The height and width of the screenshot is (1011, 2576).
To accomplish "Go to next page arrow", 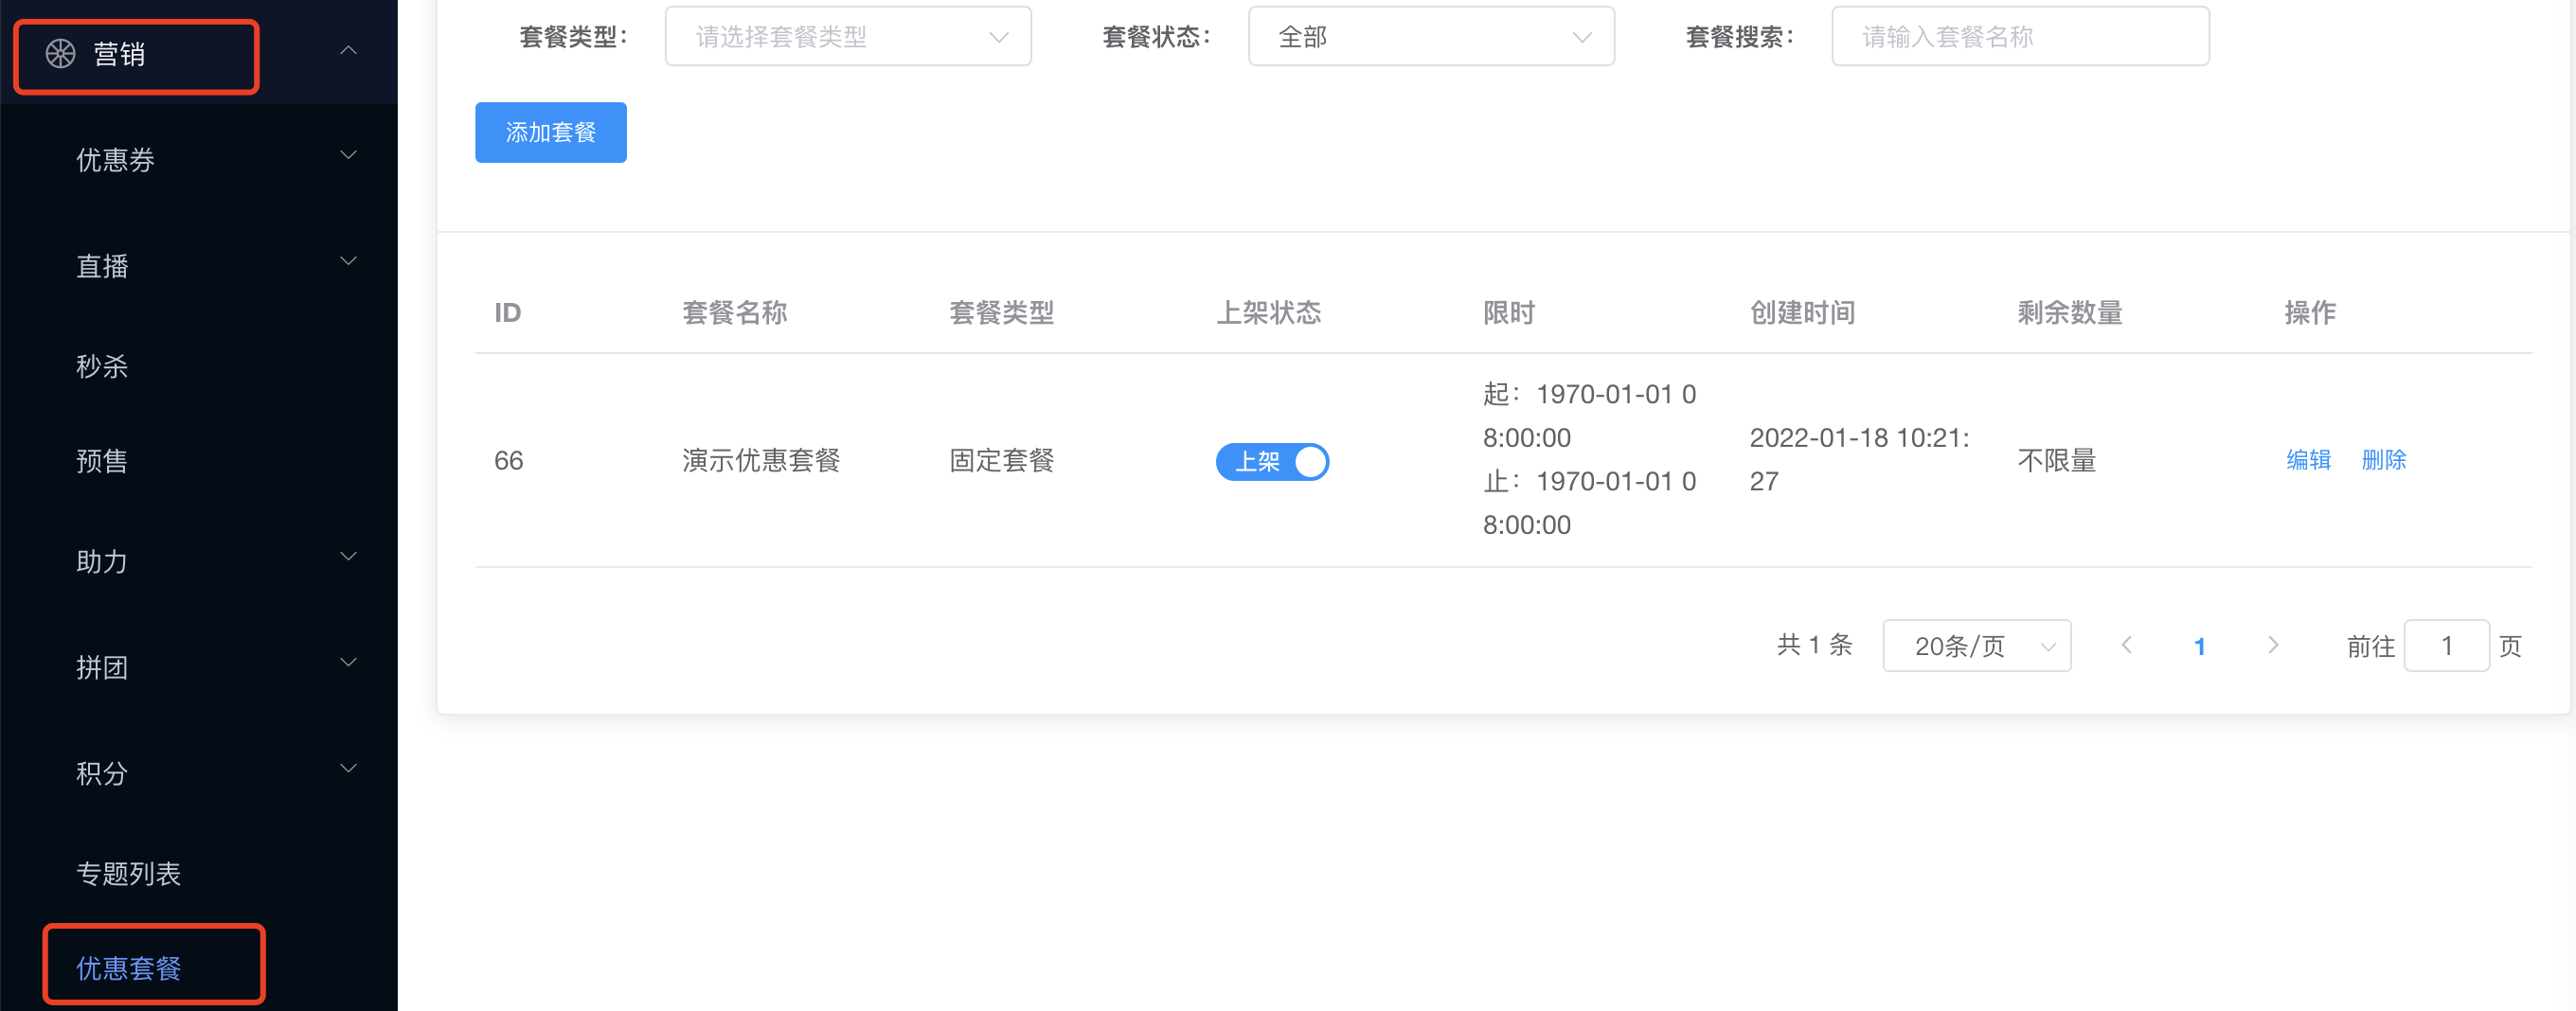I will point(2273,646).
